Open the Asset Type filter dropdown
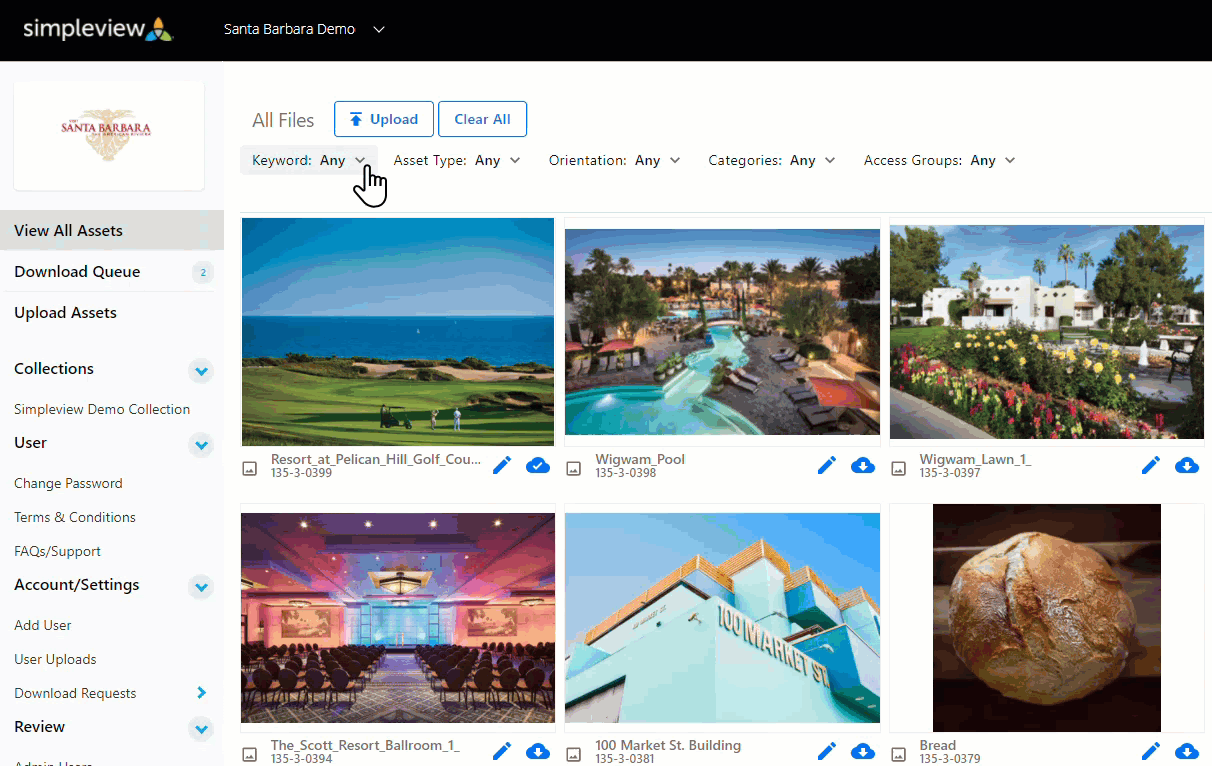 457,160
